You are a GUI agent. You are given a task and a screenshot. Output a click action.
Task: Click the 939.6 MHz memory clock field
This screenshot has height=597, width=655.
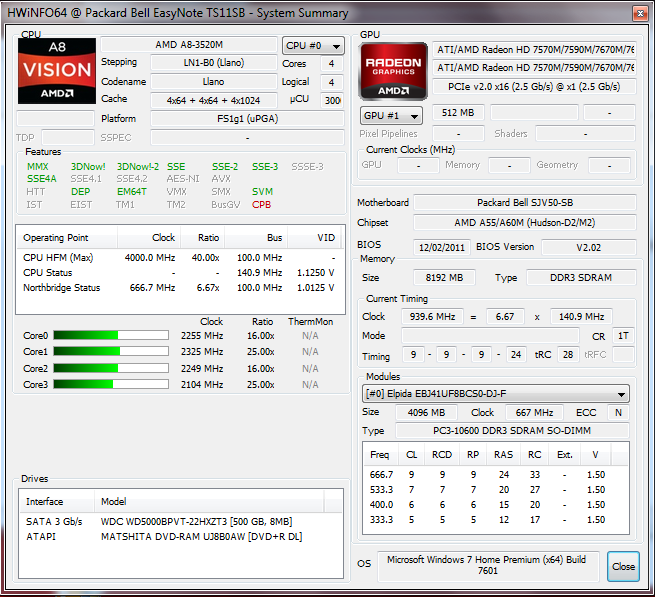[x=432, y=317]
